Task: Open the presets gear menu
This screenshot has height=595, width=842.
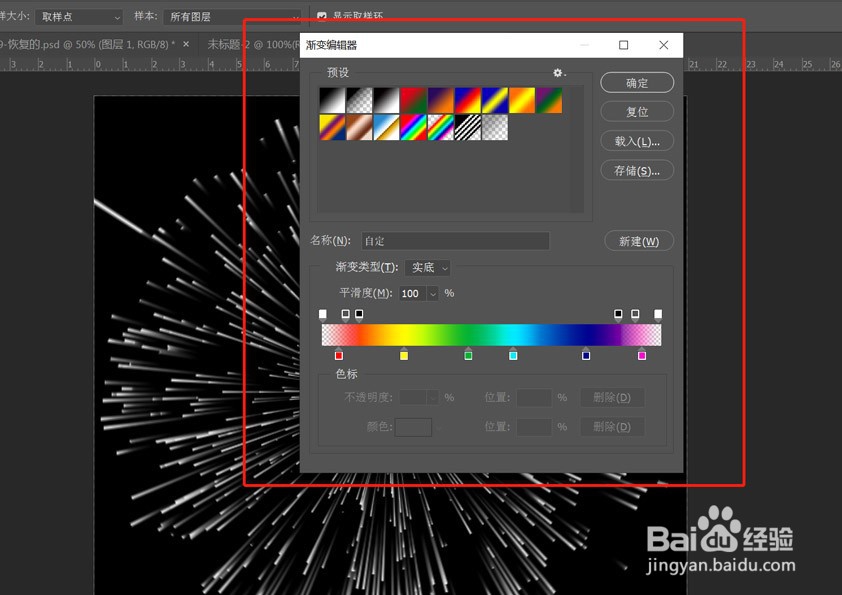Action: [558, 72]
